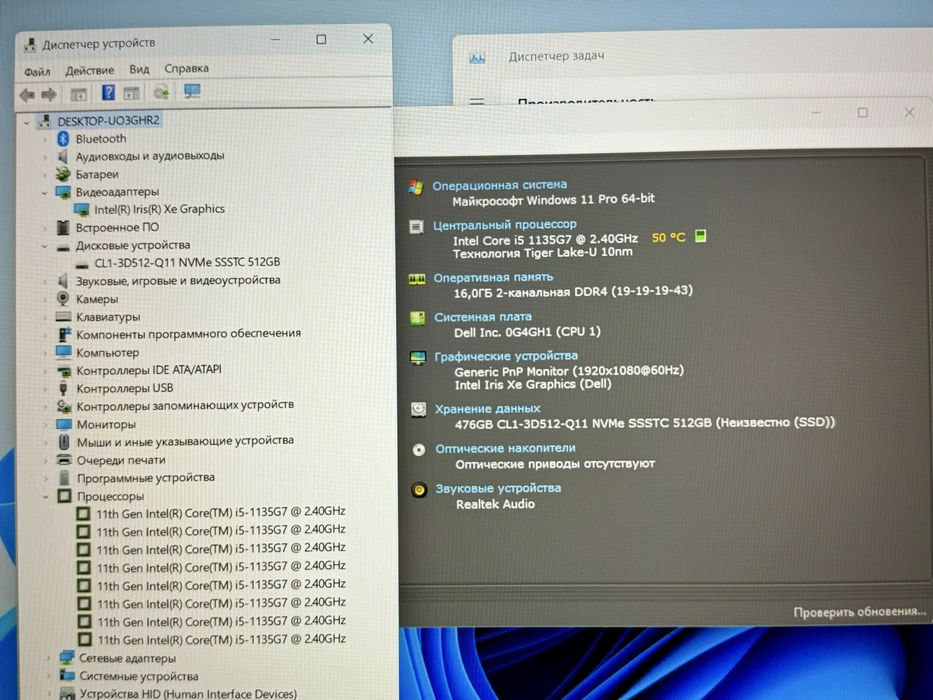The width and height of the screenshot is (933, 700).
Task: Click the update driver toolbar icon
Action: pyautogui.click(x=161, y=92)
